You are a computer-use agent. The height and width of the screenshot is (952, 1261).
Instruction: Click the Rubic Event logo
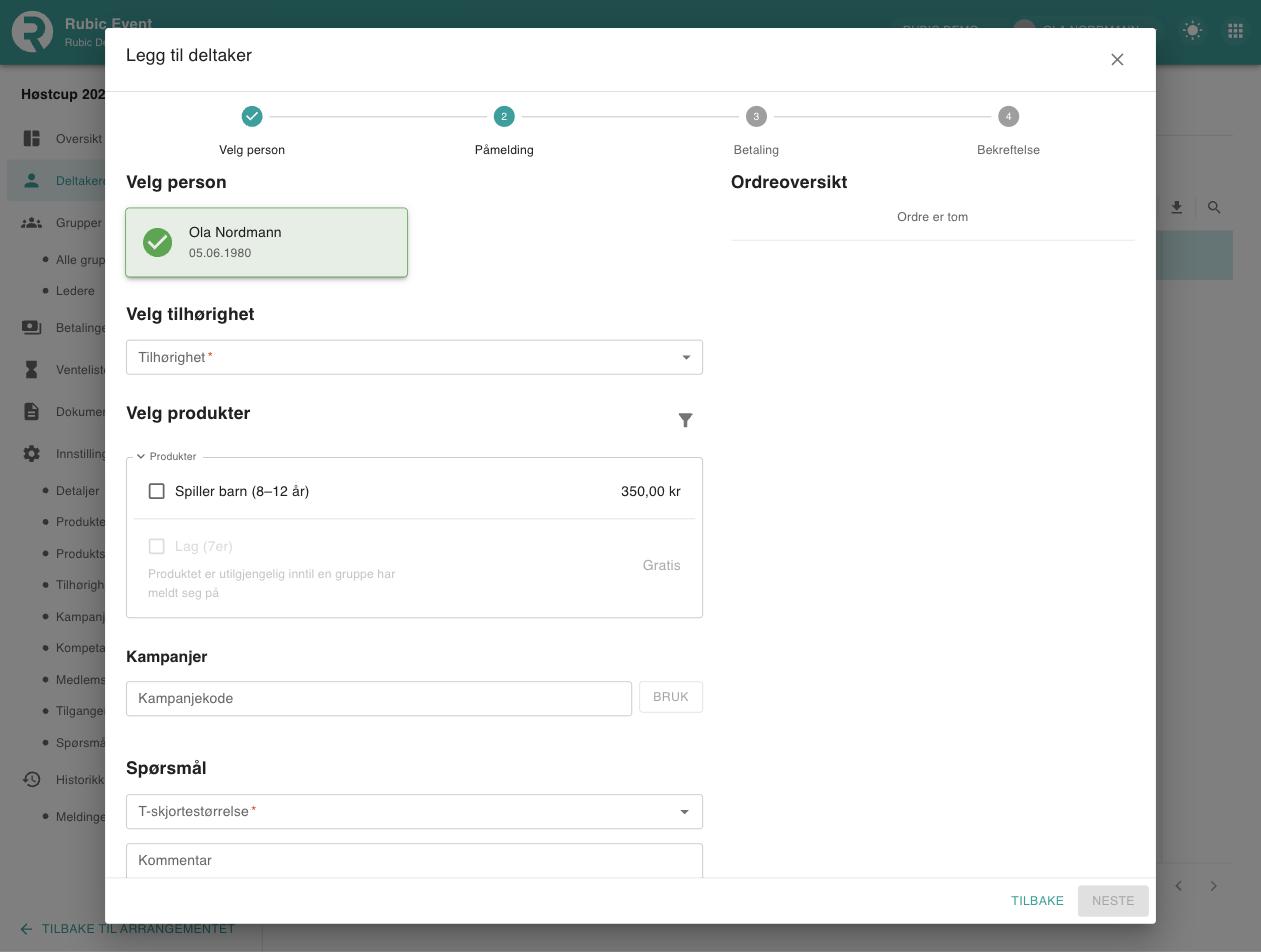[x=32, y=32]
